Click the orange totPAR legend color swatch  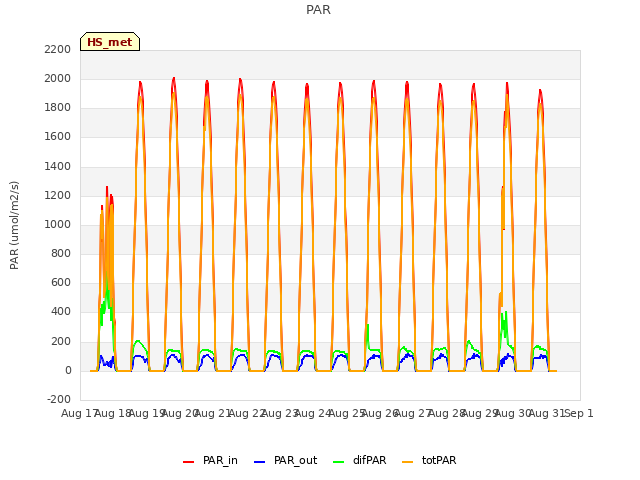click(x=408, y=462)
